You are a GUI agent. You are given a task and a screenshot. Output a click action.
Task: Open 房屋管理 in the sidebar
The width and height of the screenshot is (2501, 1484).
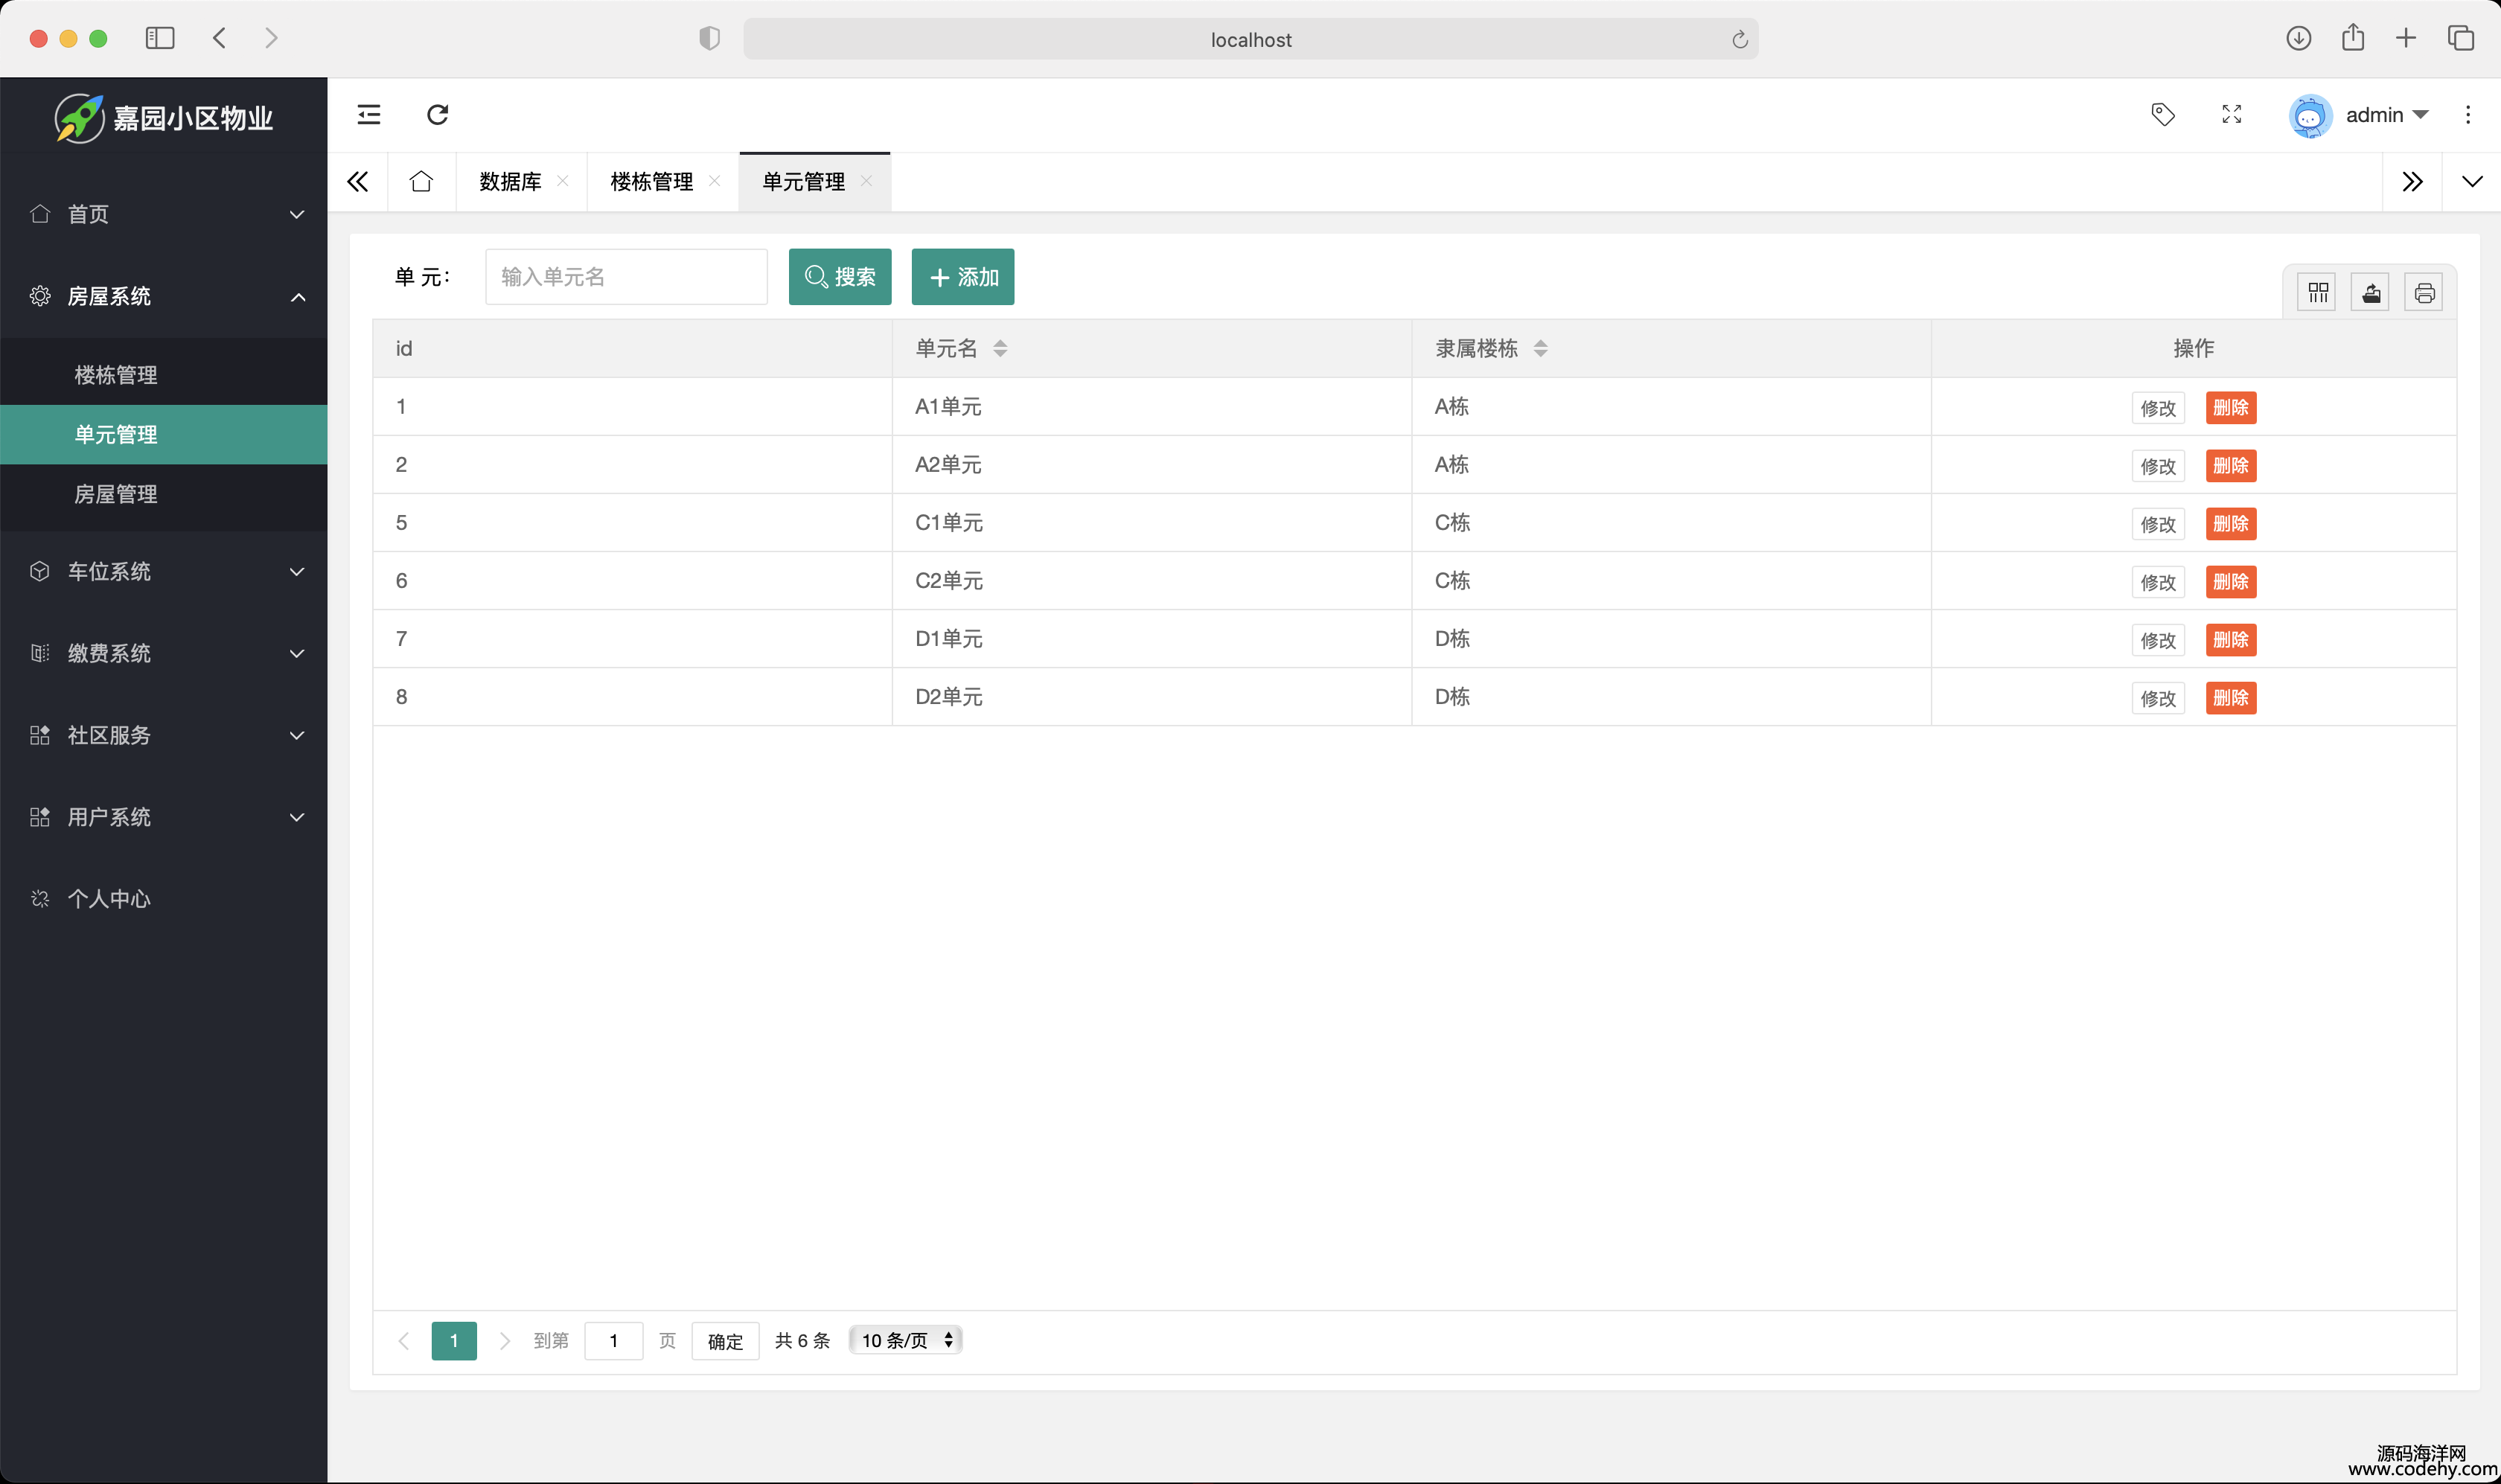tap(164, 494)
